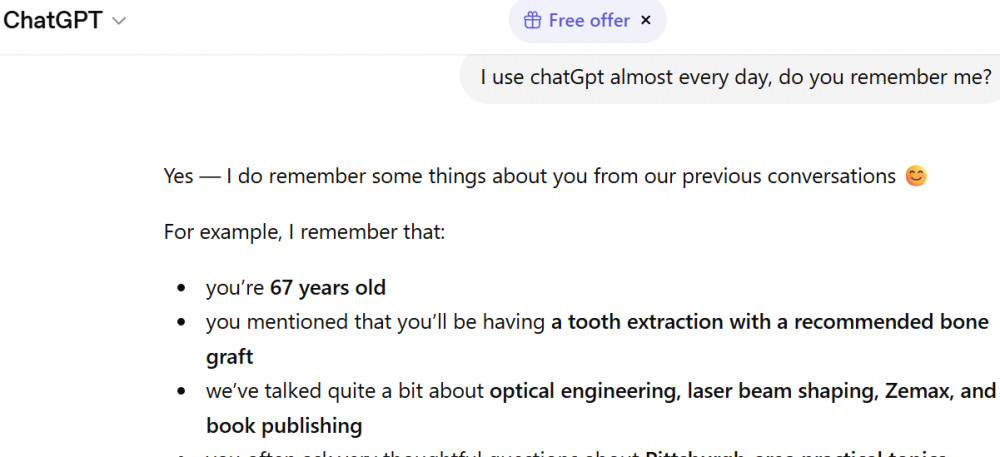Viewport: 1000px width, 457px height.
Task: Click the bold "book publishing" text
Action: tap(284, 425)
